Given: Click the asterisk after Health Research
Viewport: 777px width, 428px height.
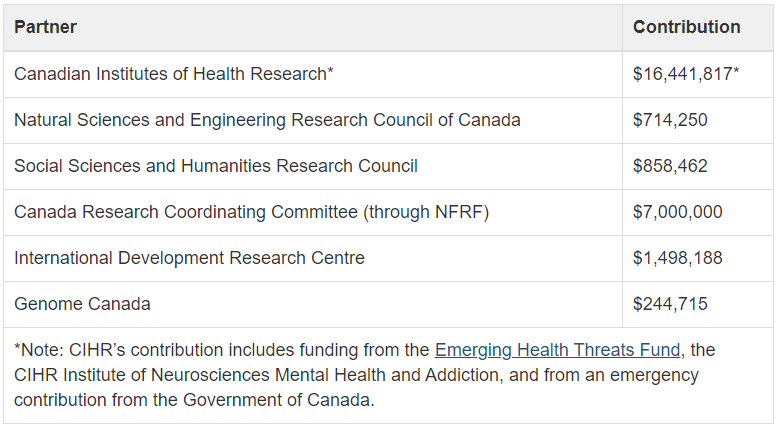Looking at the screenshot, I should click(x=331, y=70).
